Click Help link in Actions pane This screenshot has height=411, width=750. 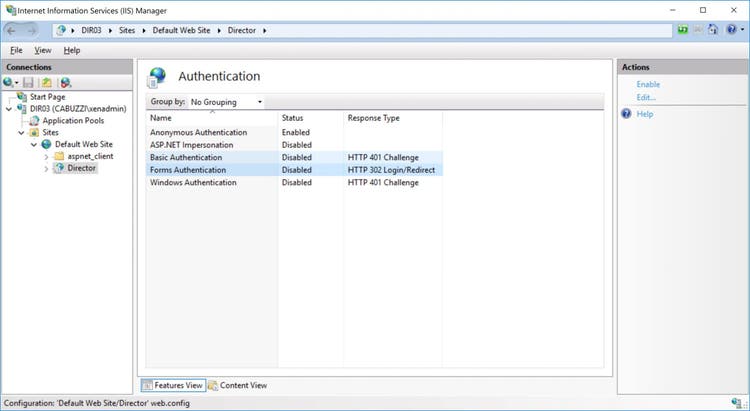645,114
